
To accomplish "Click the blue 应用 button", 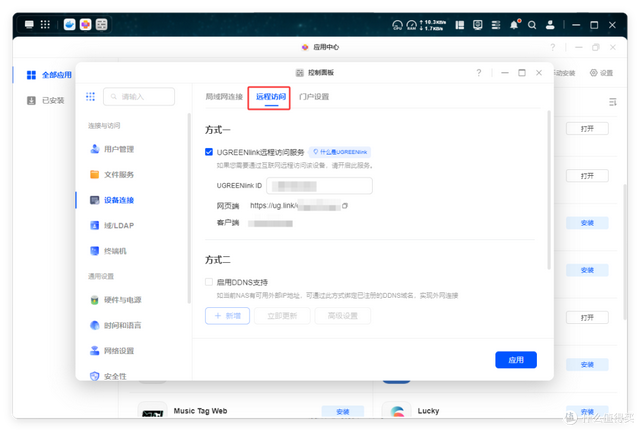I will (x=516, y=360).
